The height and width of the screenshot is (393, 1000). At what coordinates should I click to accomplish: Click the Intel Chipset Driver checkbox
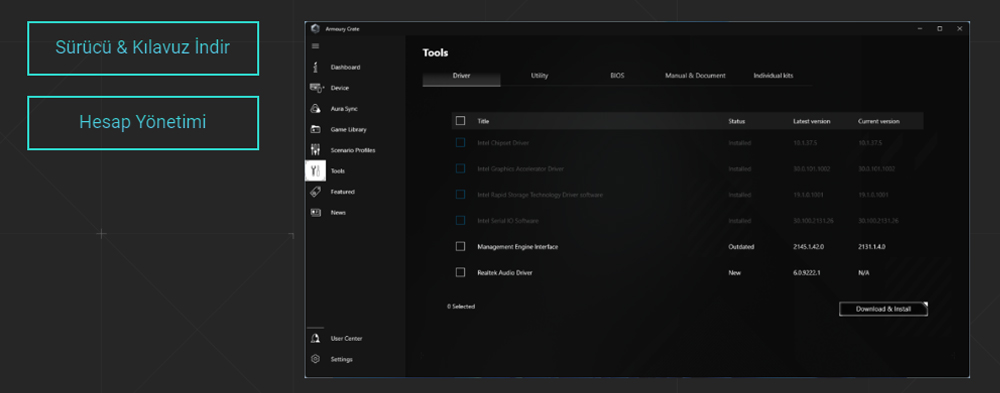point(460,143)
